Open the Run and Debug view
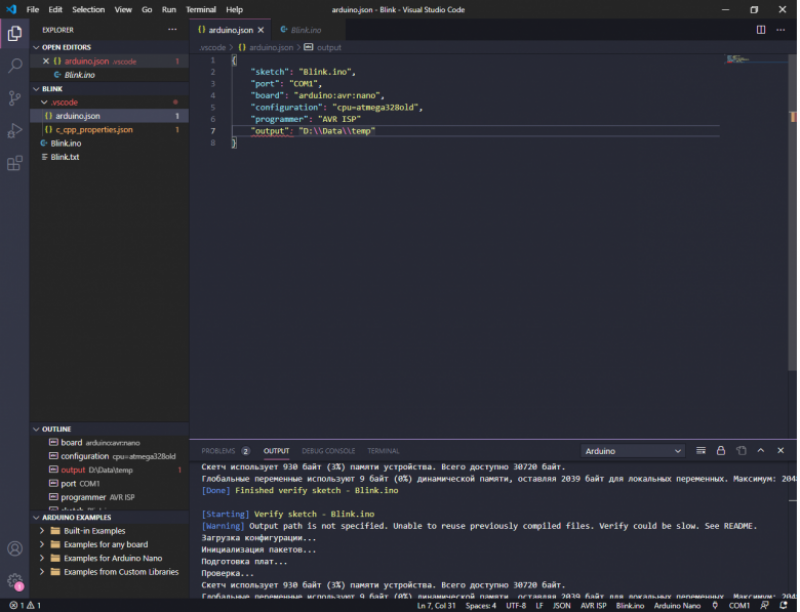This screenshot has height=612, width=800. coord(15,131)
